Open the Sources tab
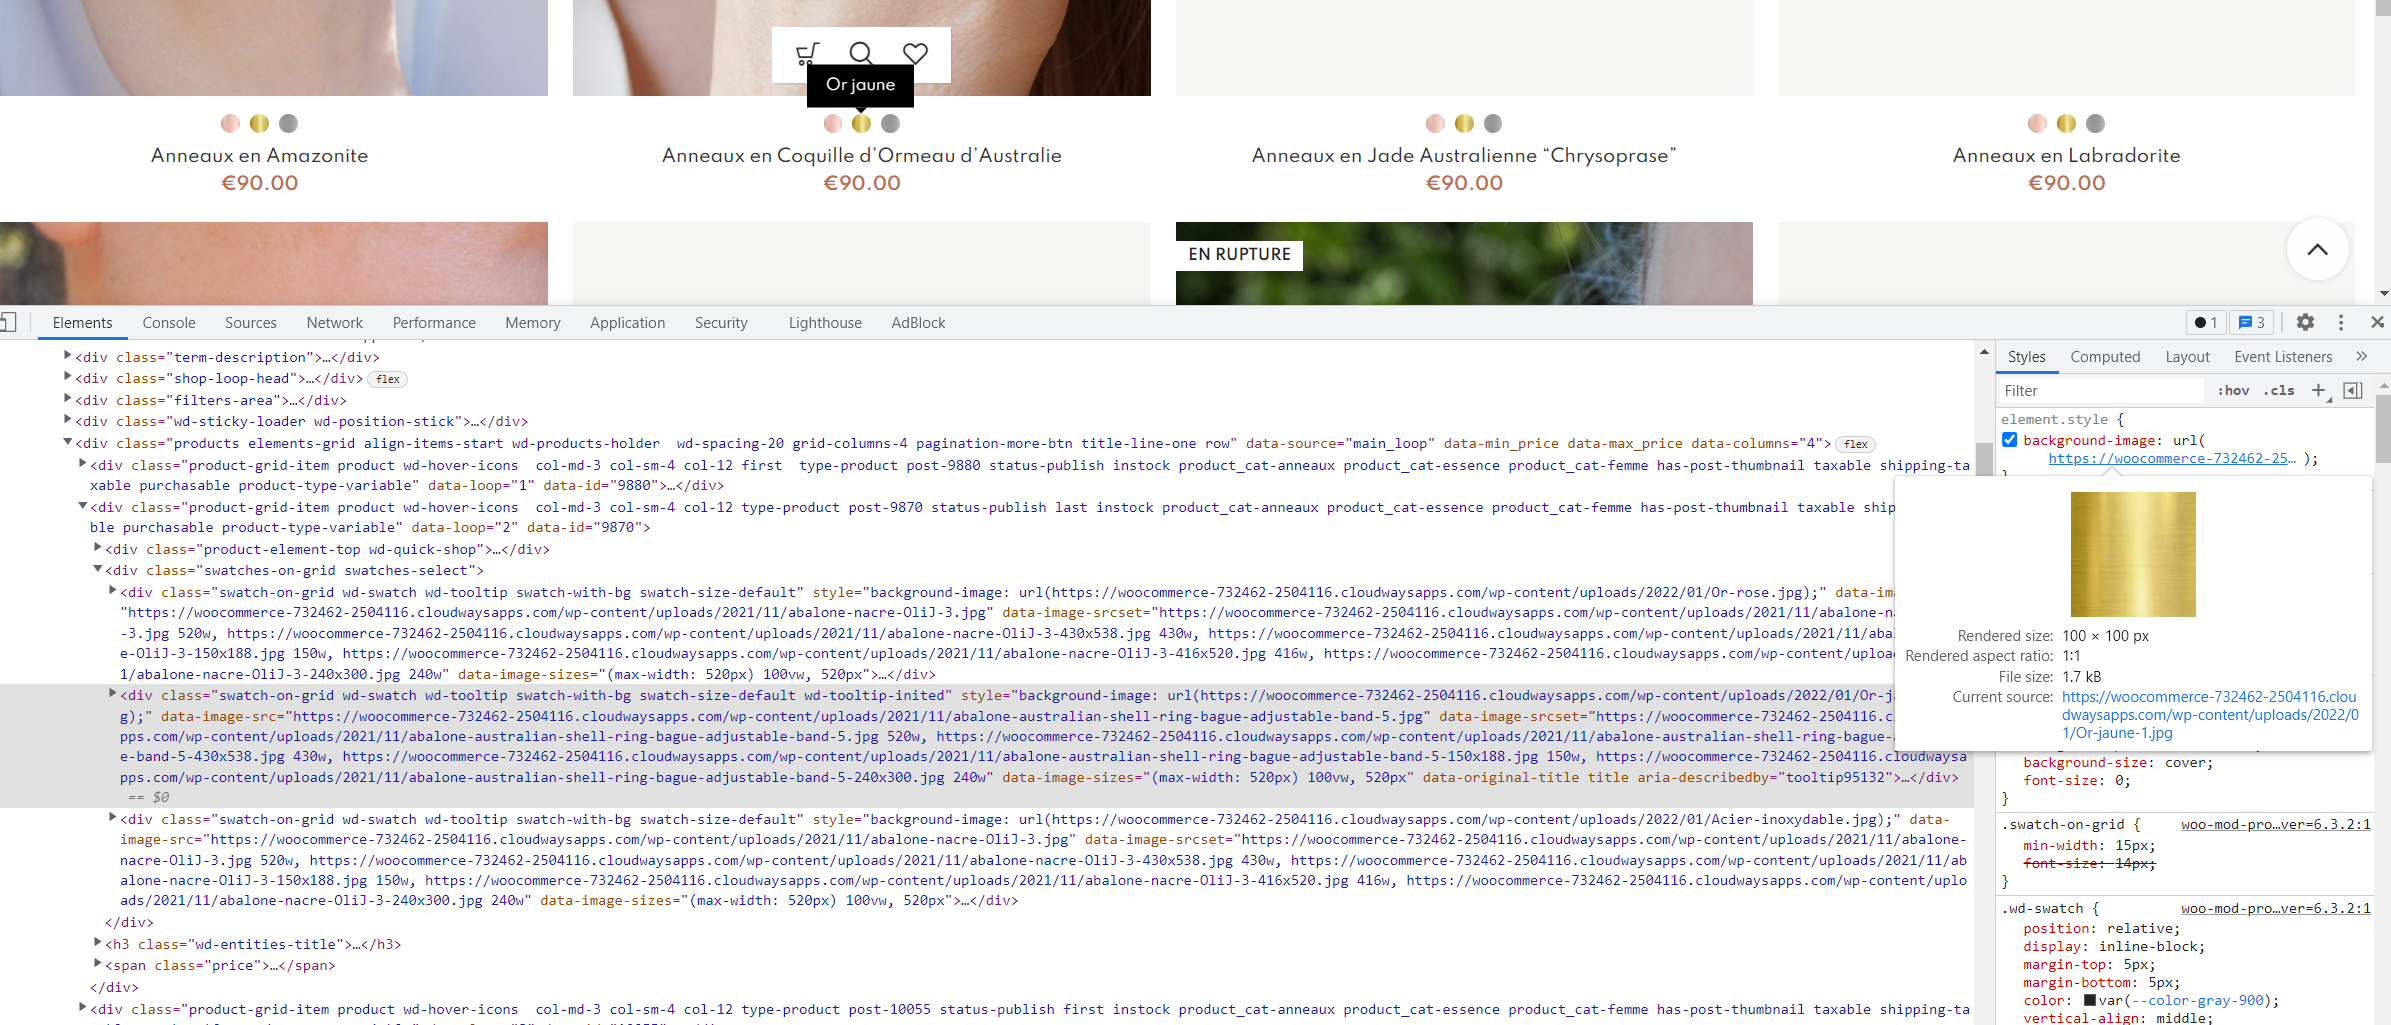The height and width of the screenshot is (1025, 2391). tap(251, 322)
